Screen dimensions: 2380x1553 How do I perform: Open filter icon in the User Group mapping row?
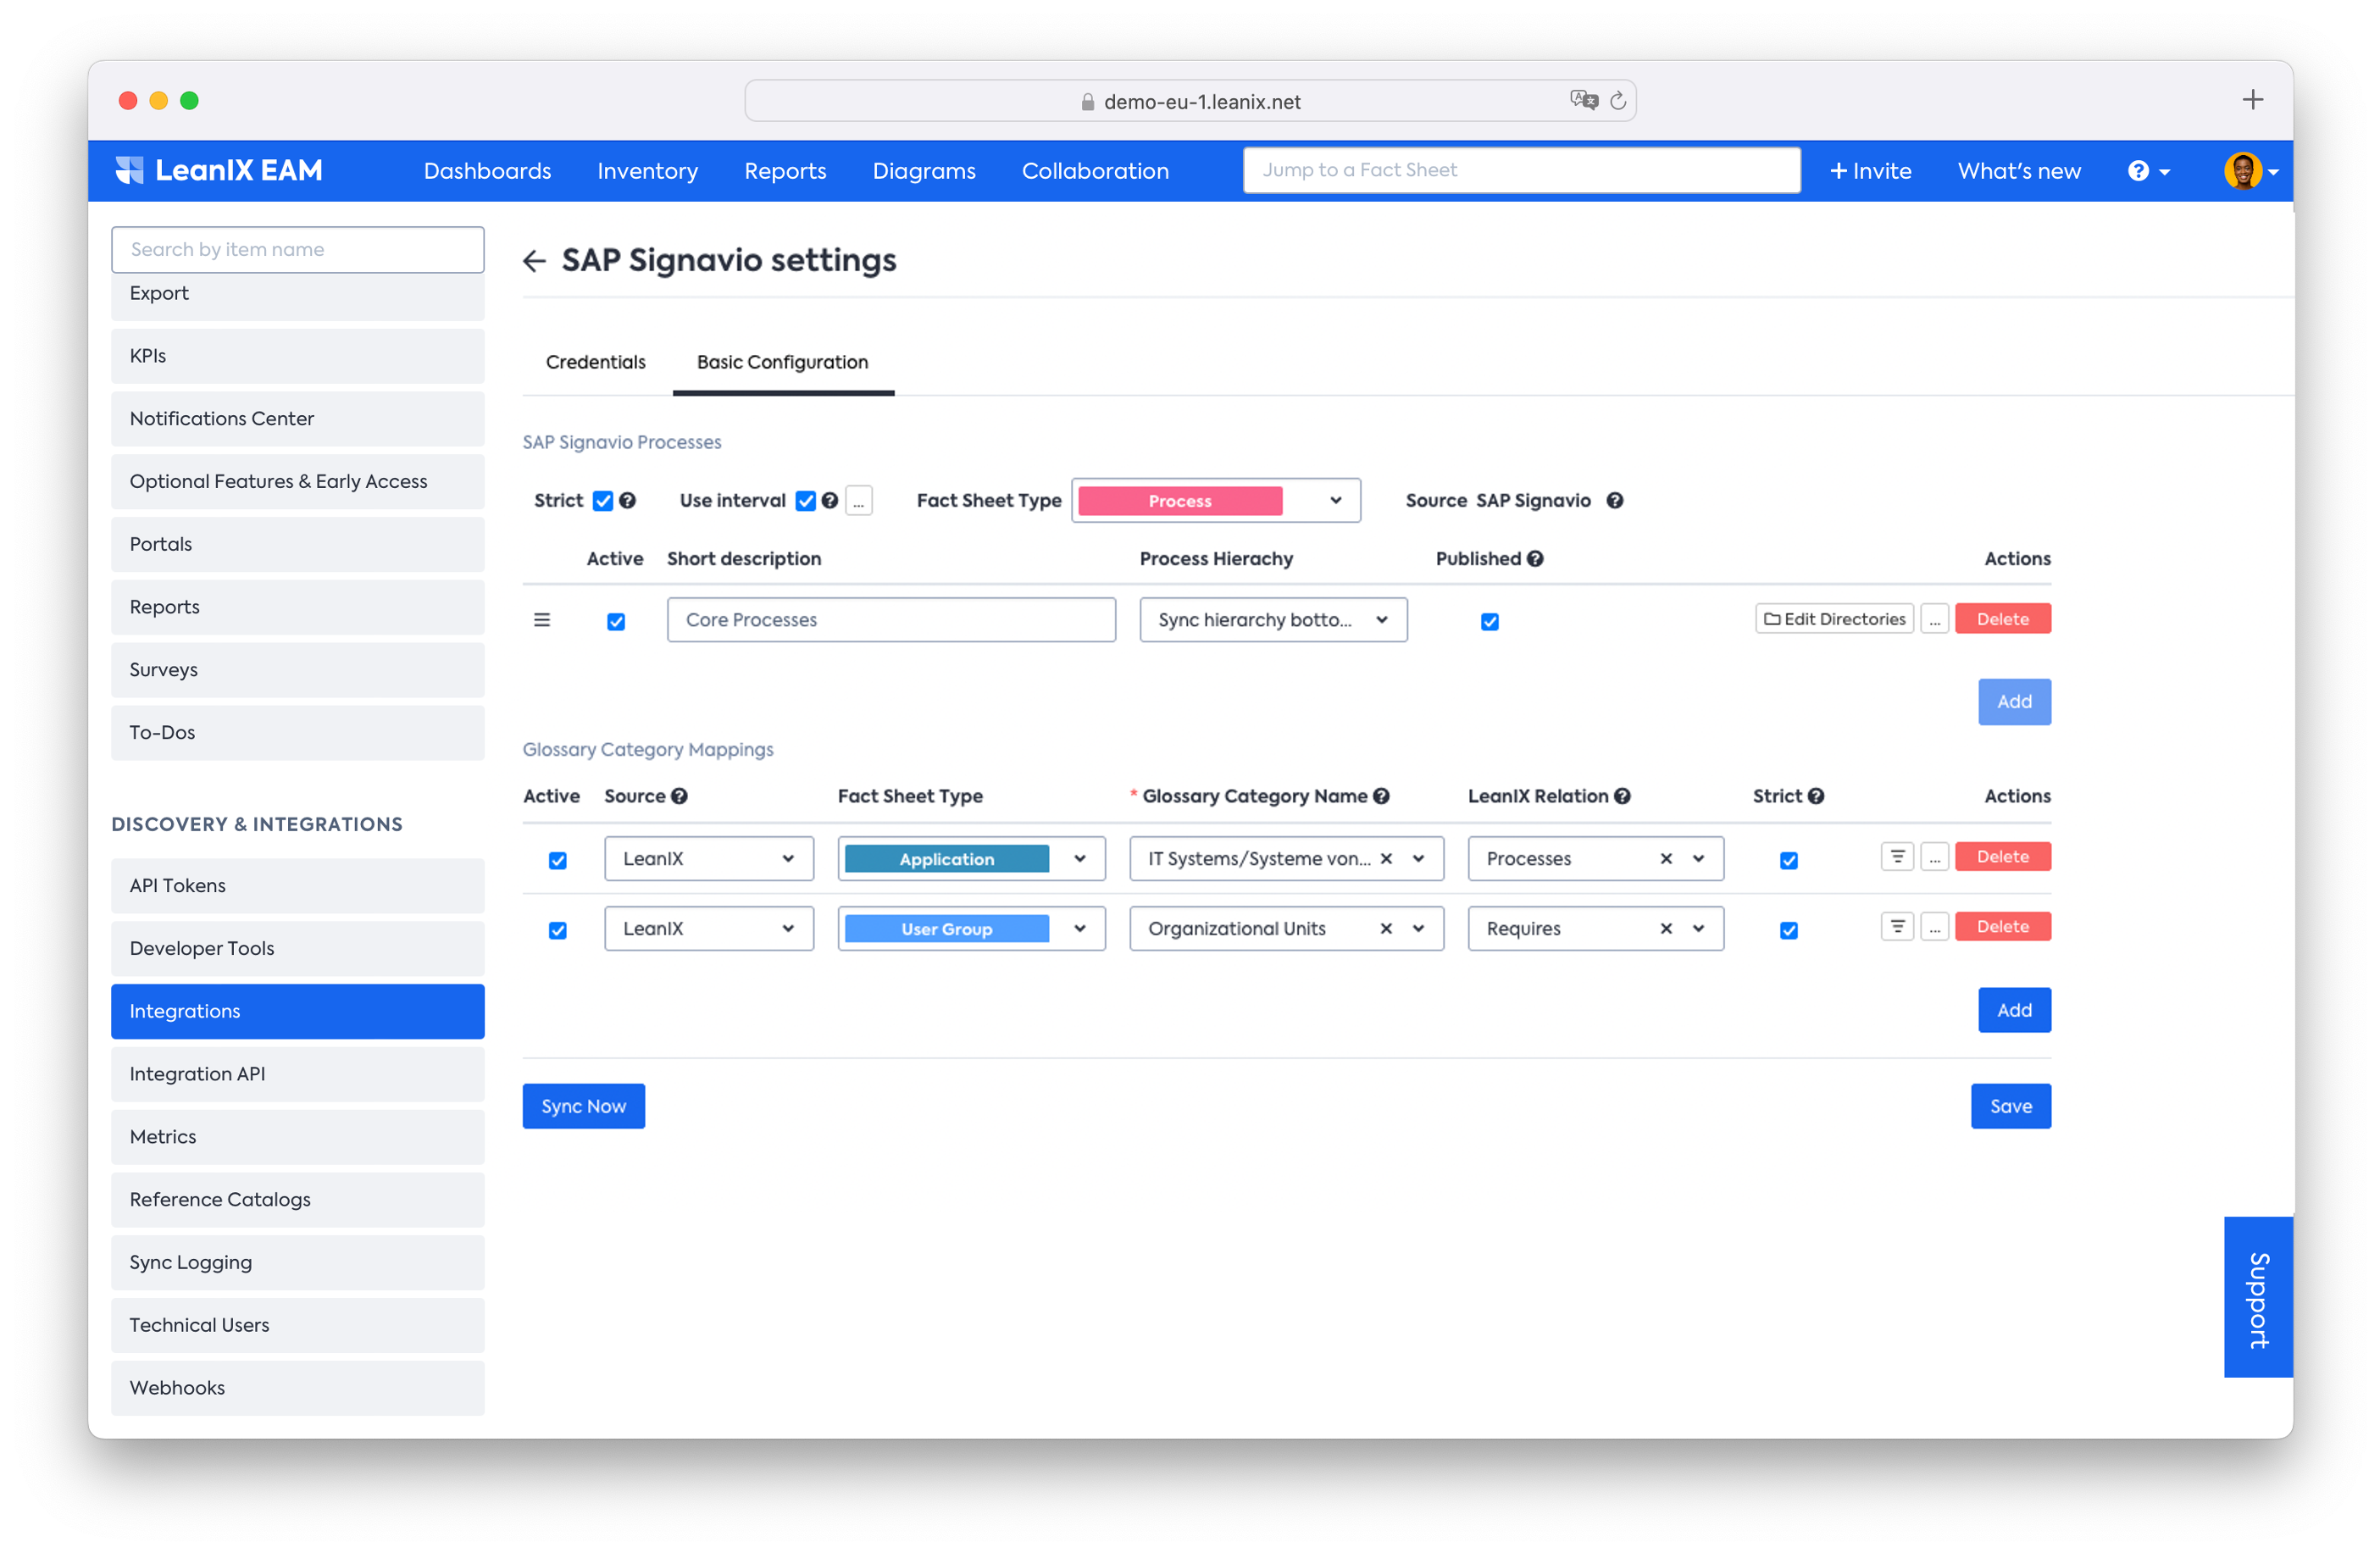click(1897, 927)
